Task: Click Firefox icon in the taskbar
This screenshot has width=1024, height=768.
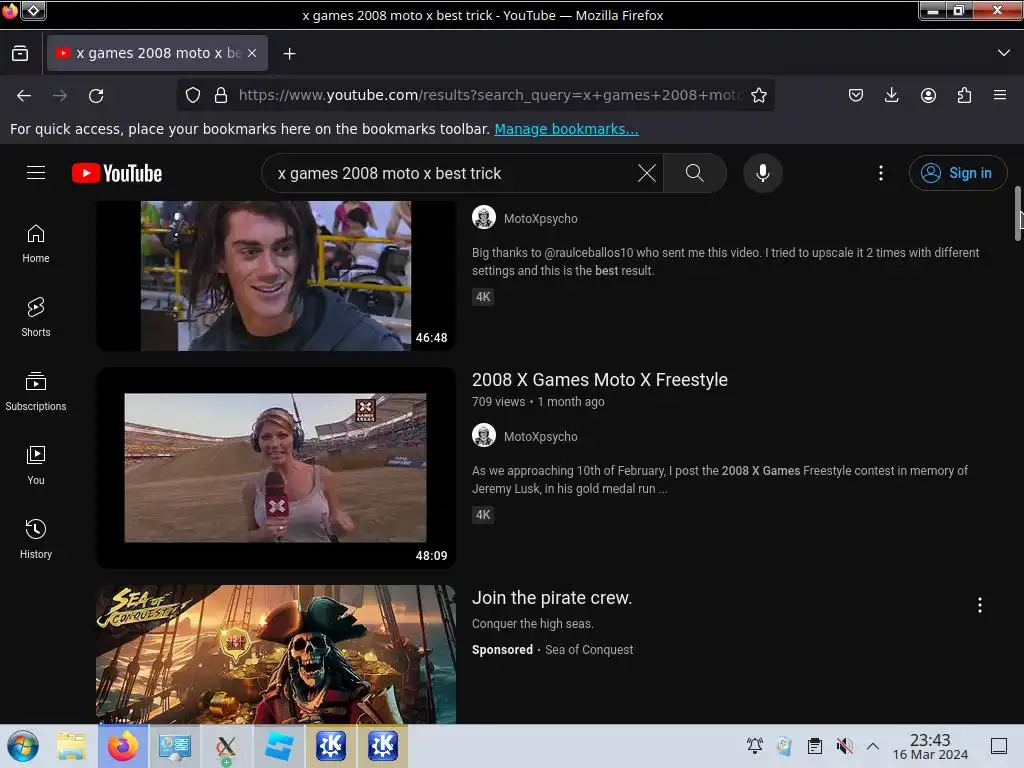Action: 123,746
